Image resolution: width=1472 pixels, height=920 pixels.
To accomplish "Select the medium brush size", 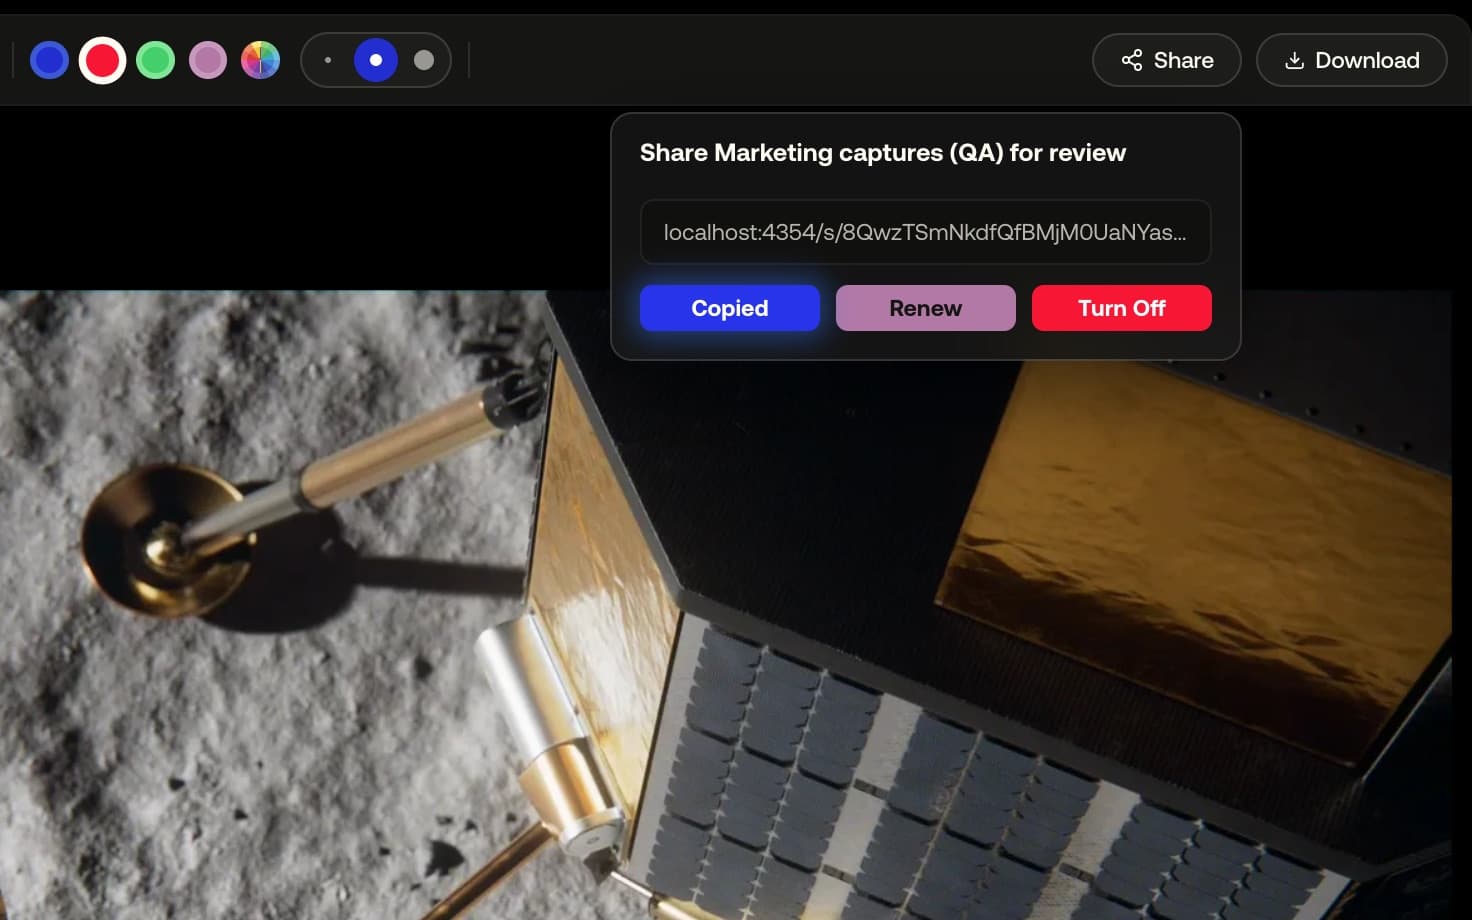I will [376, 60].
